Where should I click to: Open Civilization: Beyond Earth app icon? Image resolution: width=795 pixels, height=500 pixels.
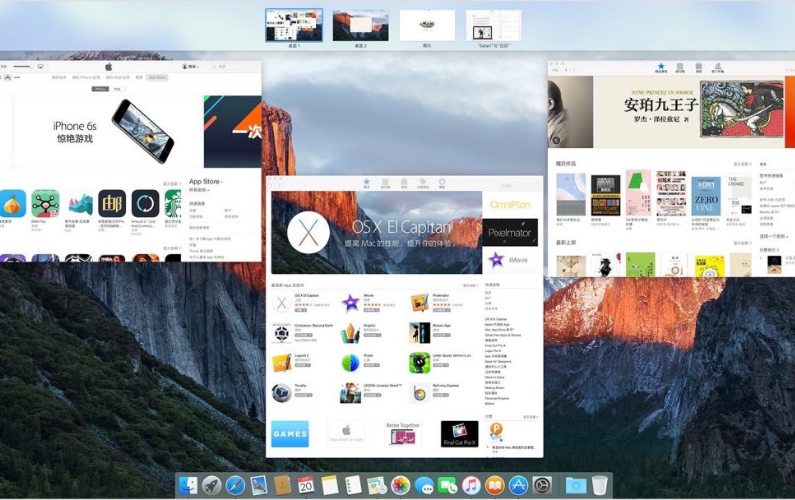281,333
